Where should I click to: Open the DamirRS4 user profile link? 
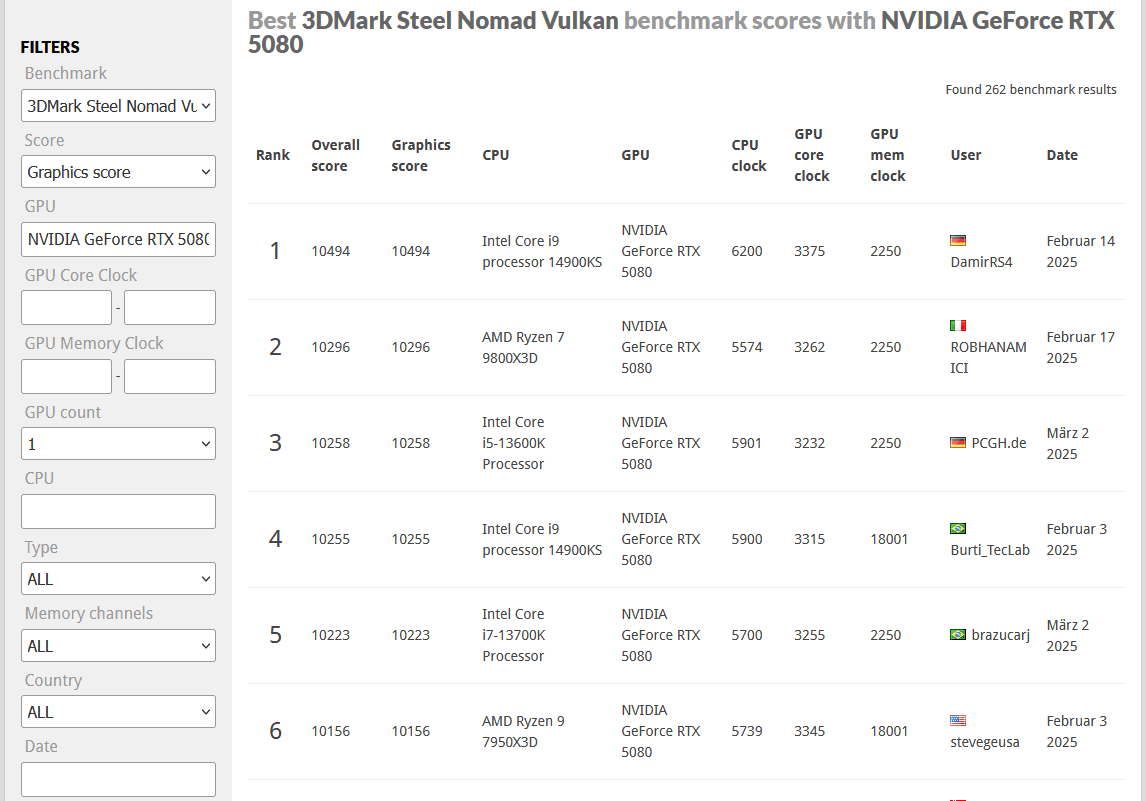click(x=981, y=262)
